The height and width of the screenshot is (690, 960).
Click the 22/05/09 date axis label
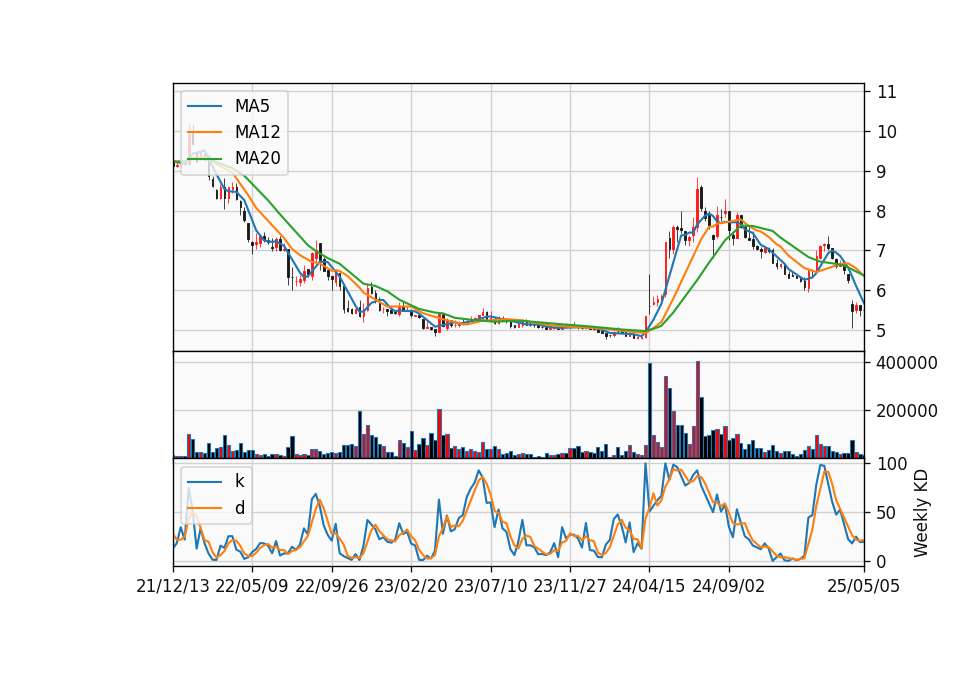(x=252, y=586)
